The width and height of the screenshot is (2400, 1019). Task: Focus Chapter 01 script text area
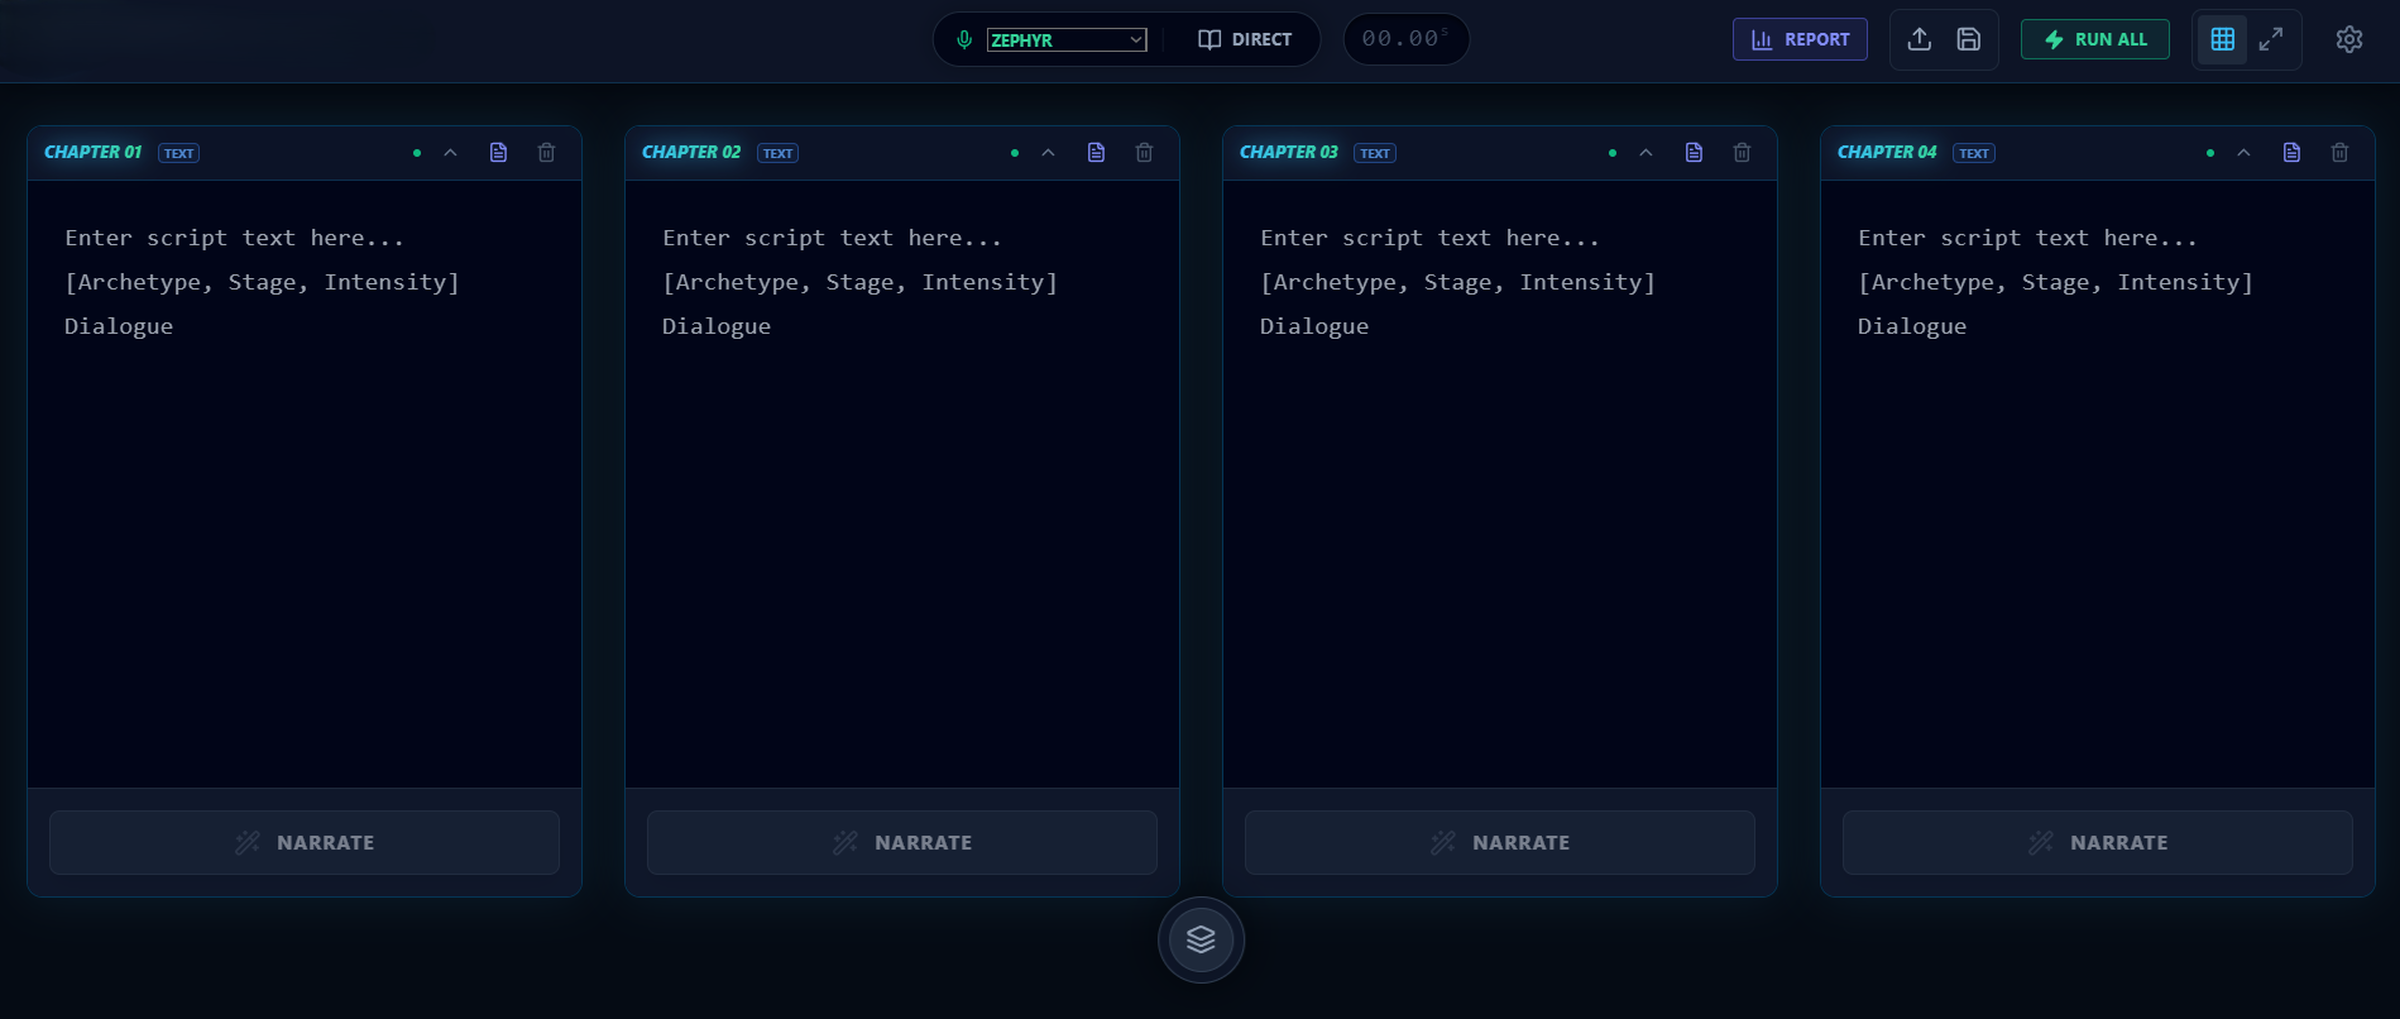pyautogui.click(x=304, y=484)
